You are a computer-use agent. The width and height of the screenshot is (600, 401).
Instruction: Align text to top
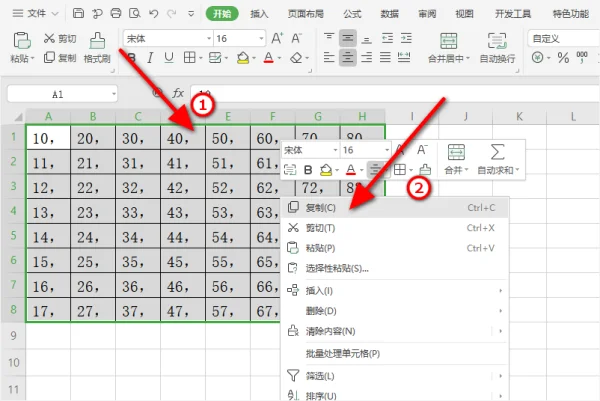coord(329,38)
